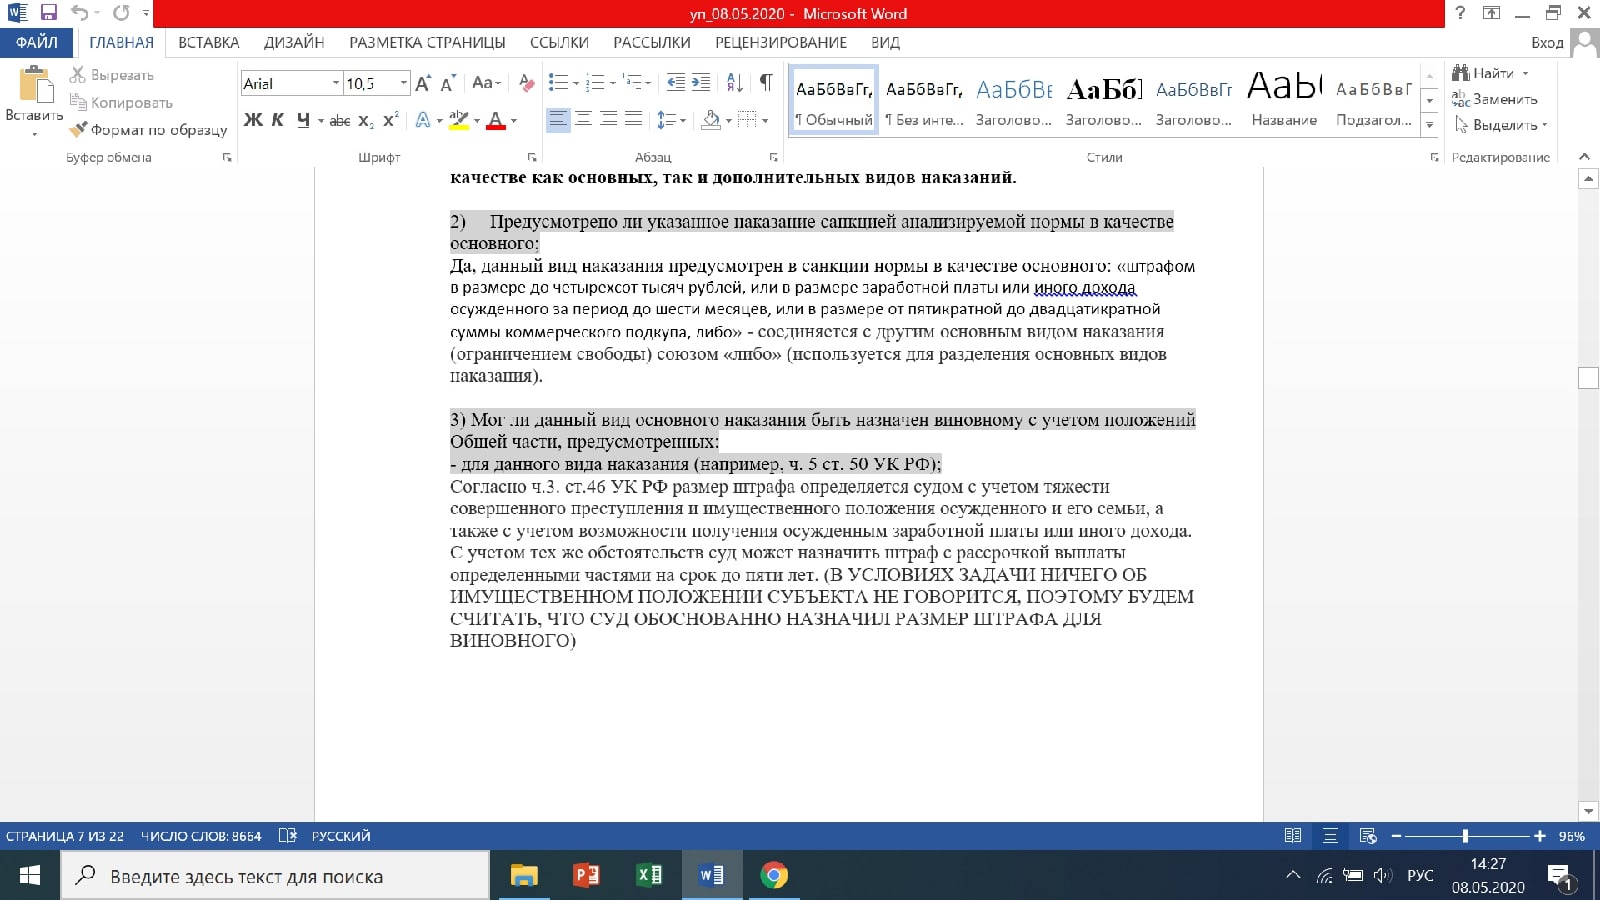Toggle subscript formatting
This screenshot has height=900, width=1600.
coord(366,120)
